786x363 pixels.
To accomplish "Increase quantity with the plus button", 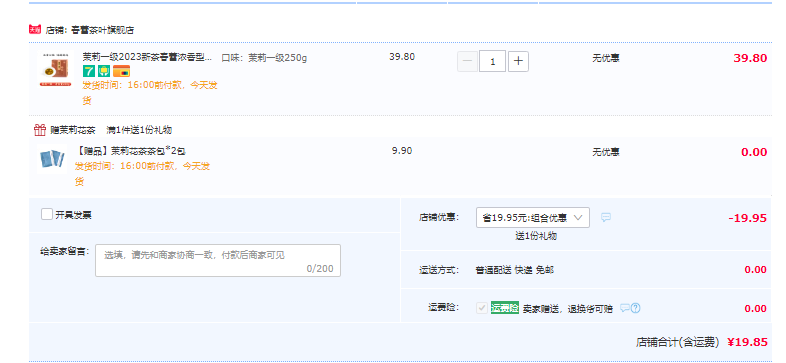I will point(518,62).
